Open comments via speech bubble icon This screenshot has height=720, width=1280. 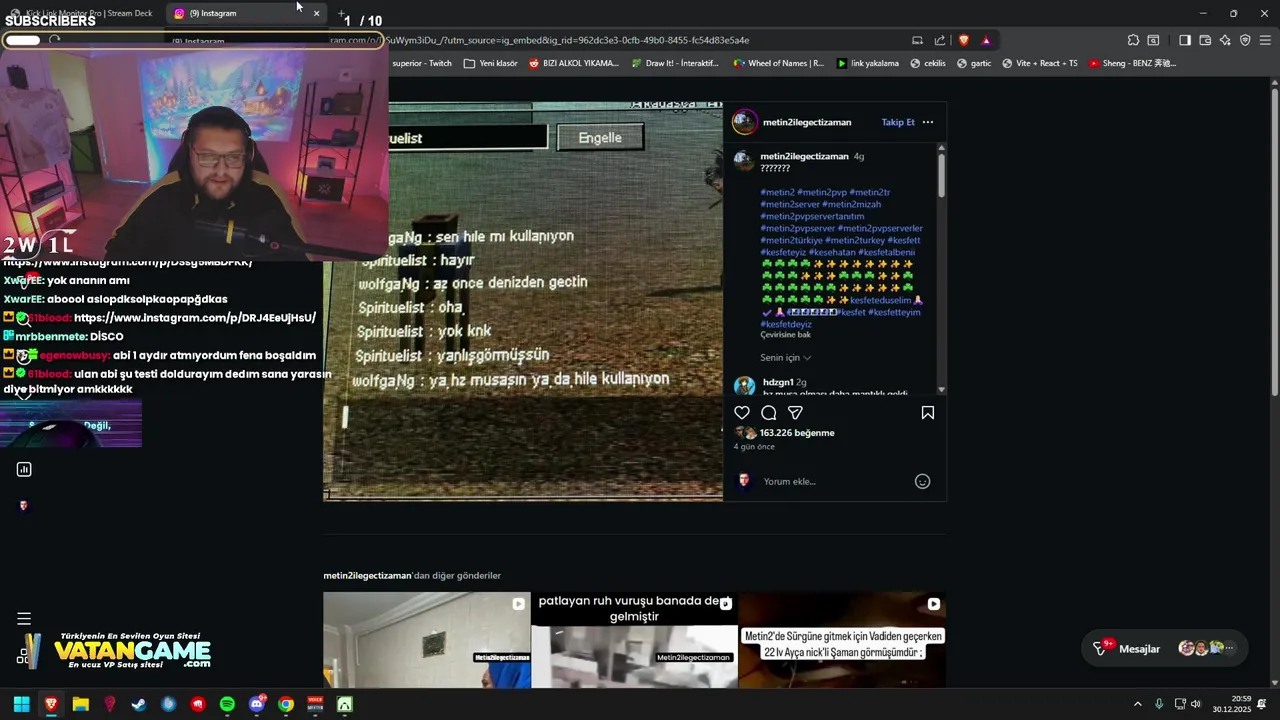pos(769,413)
